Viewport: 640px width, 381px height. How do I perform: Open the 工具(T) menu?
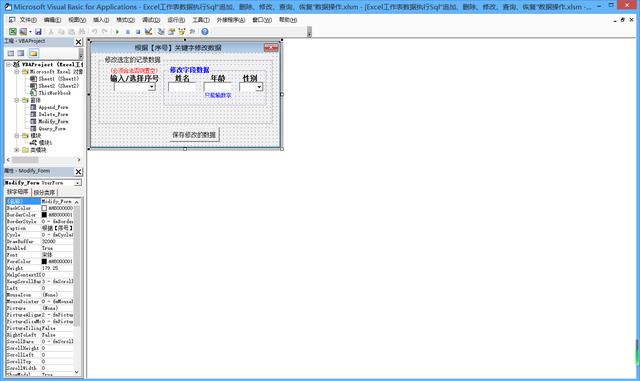click(x=201, y=20)
